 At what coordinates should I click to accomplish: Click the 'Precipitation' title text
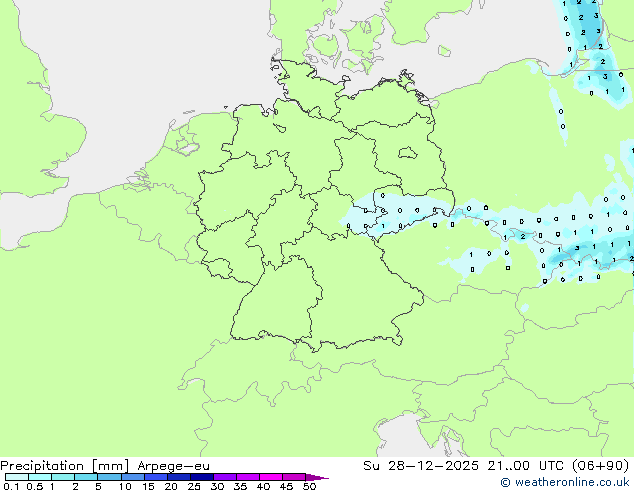pos(42,466)
